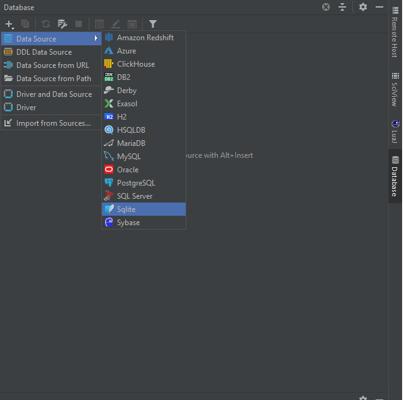
Task: Open Database panel gear settings
Action: (x=363, y=7)
